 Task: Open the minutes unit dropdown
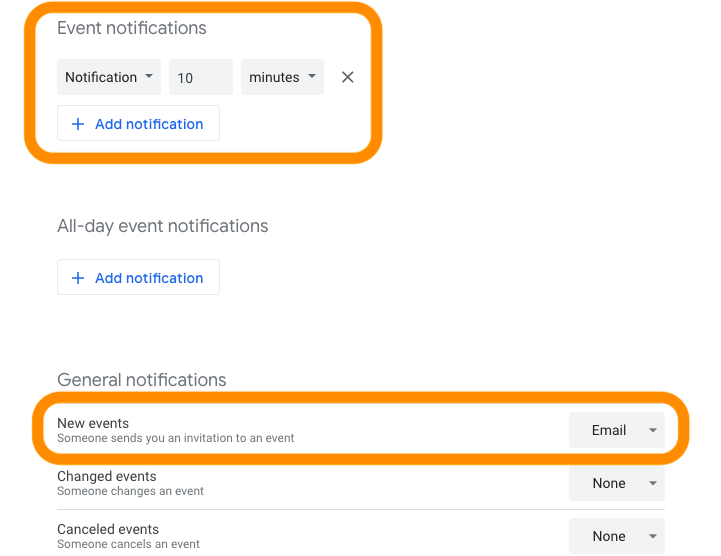(x=282, y=77)
